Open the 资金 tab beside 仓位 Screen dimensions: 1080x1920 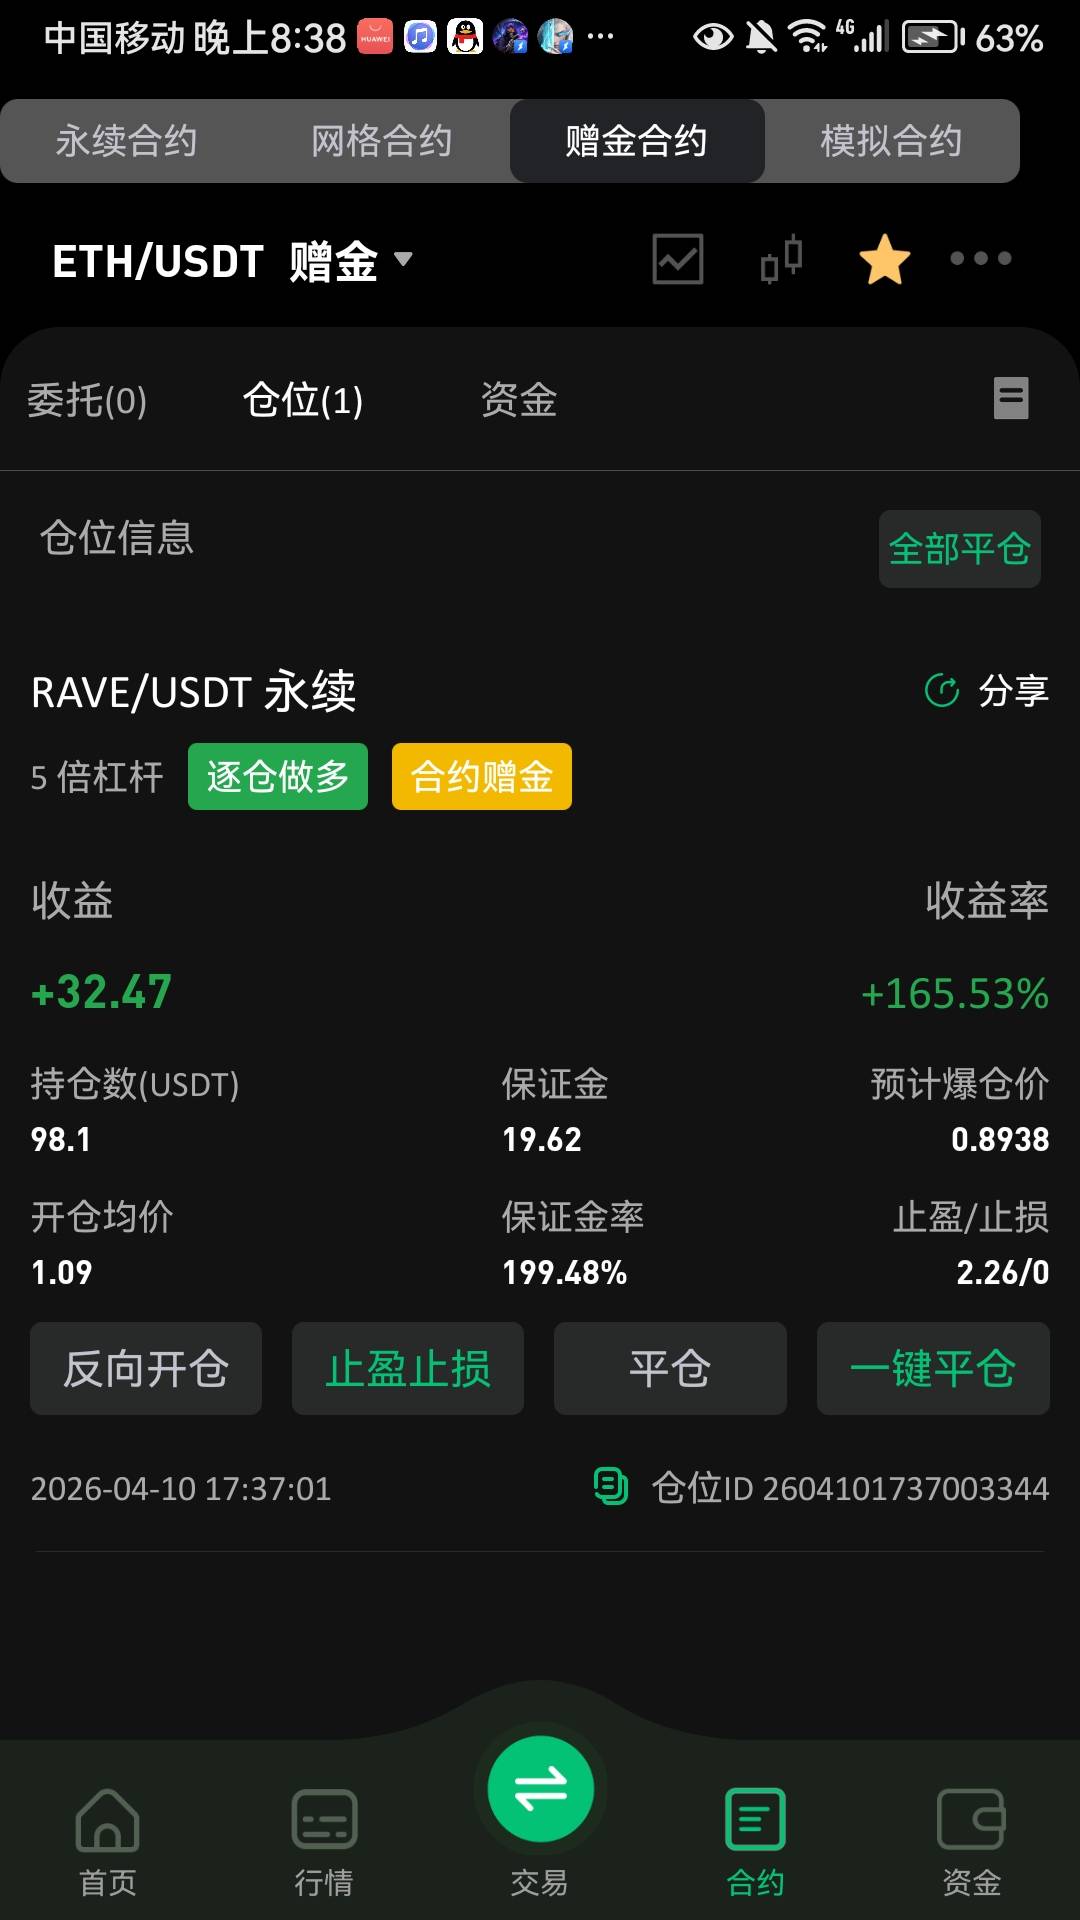coord(519,400)
